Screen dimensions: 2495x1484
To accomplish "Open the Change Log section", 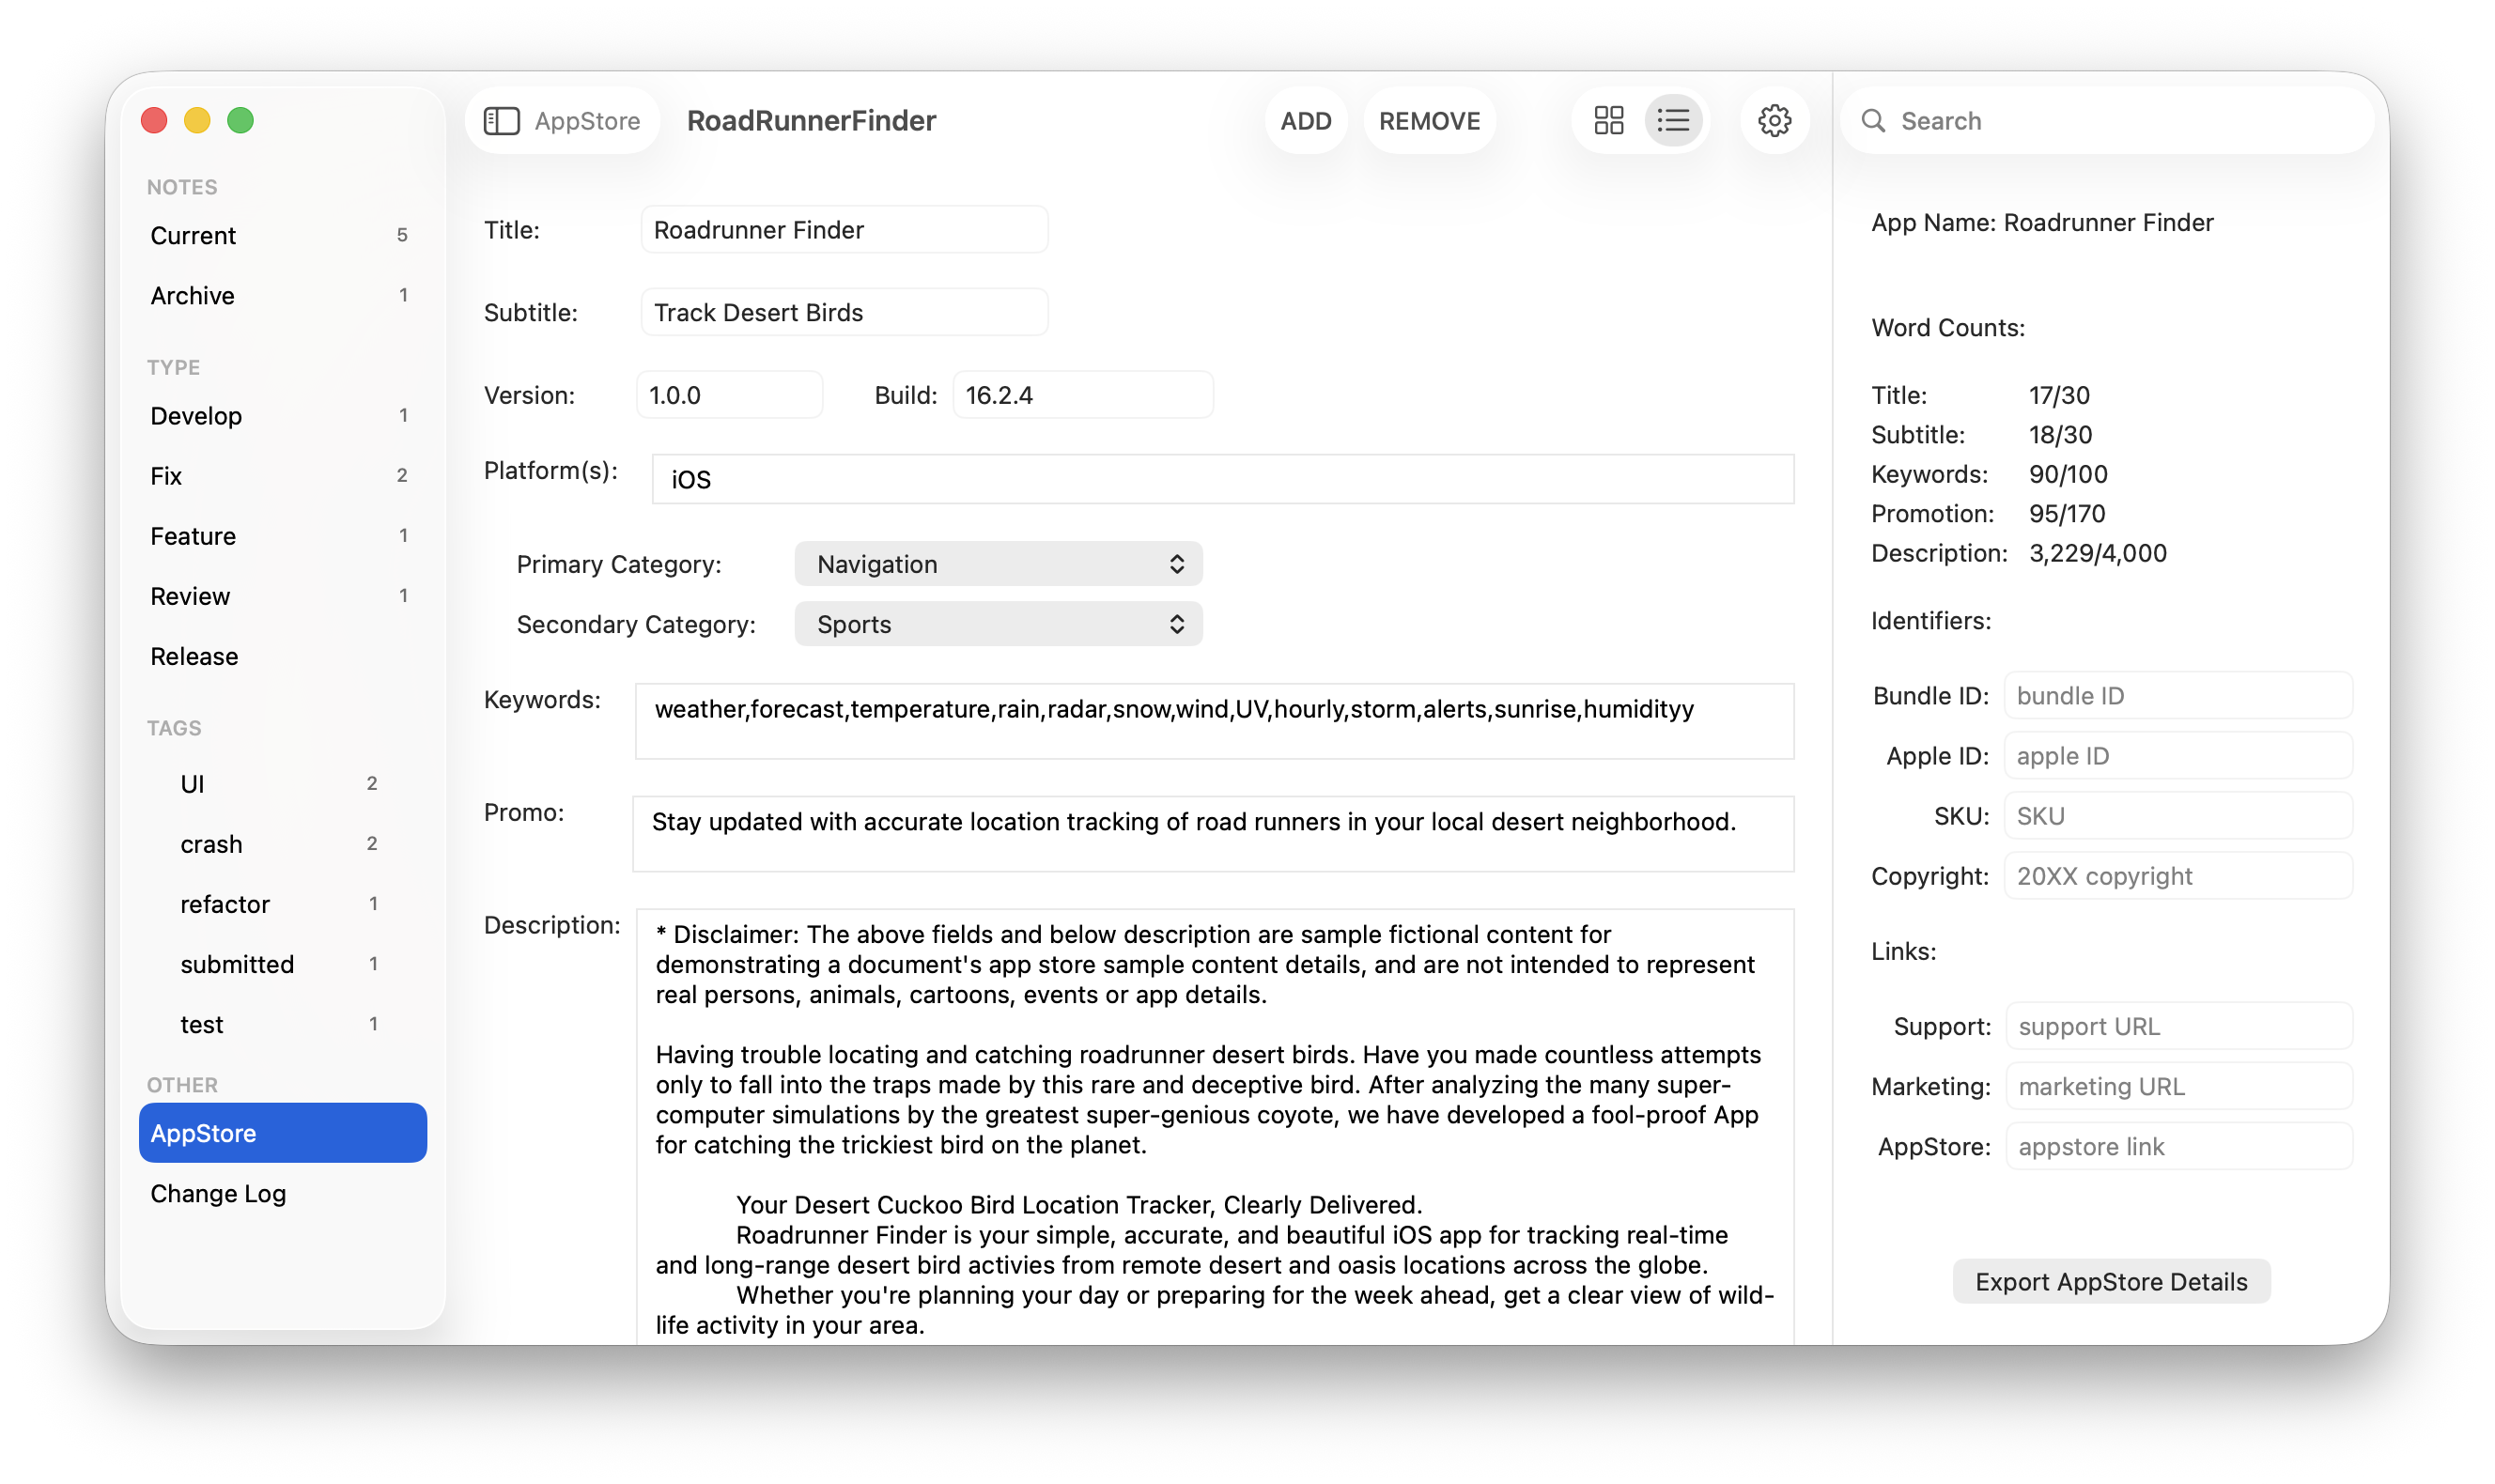I will (218, 1192).
